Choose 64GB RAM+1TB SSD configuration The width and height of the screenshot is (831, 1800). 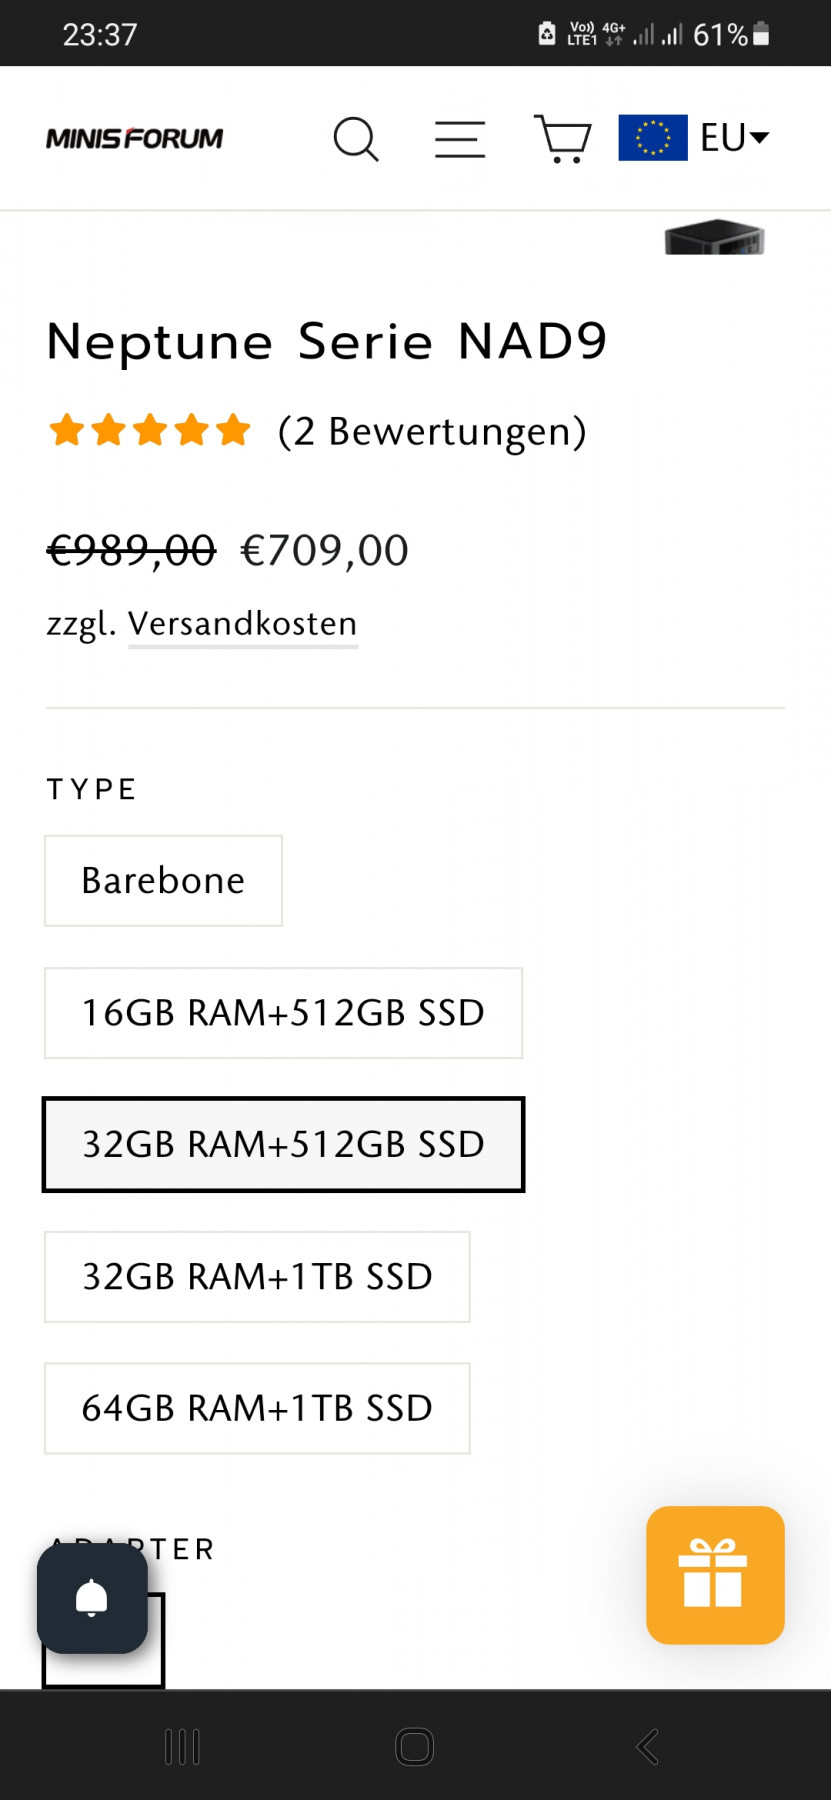(x=257, y=1408)
